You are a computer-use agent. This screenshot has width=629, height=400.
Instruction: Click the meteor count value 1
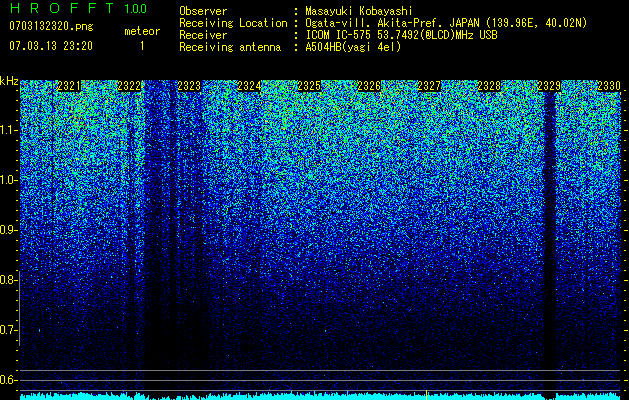(x=142, y=46)
